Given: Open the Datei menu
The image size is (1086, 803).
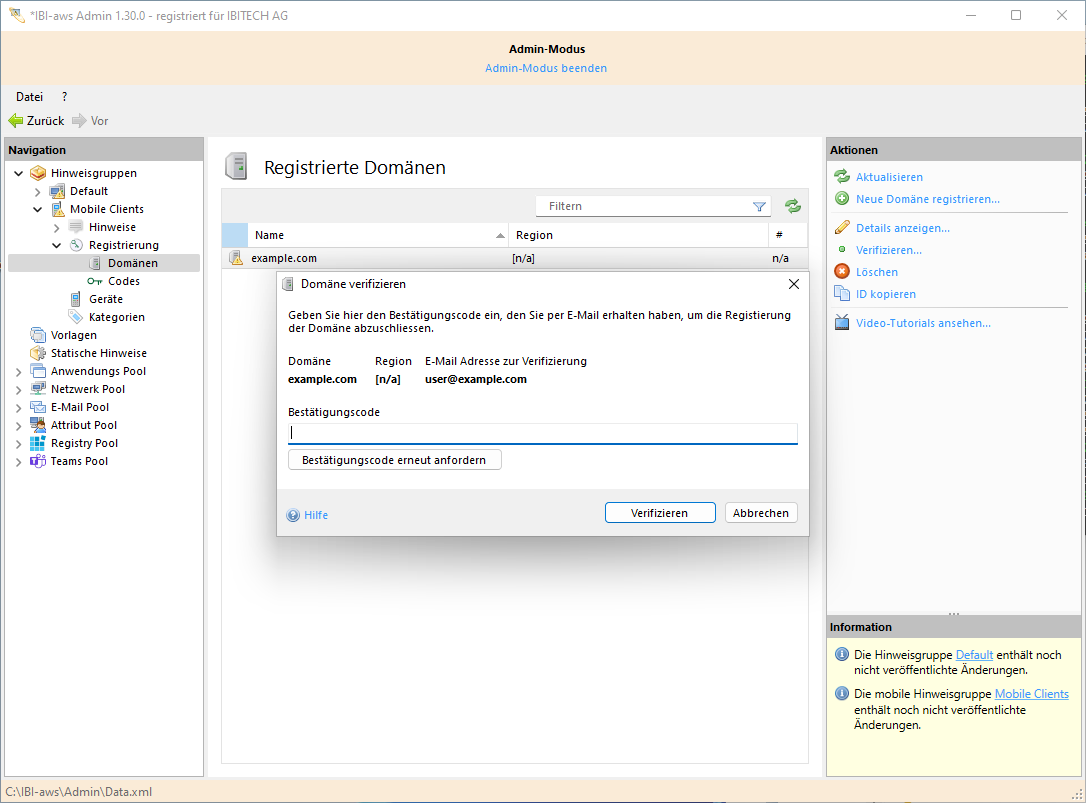Looking at the screenshot, I should pos(29,97).
